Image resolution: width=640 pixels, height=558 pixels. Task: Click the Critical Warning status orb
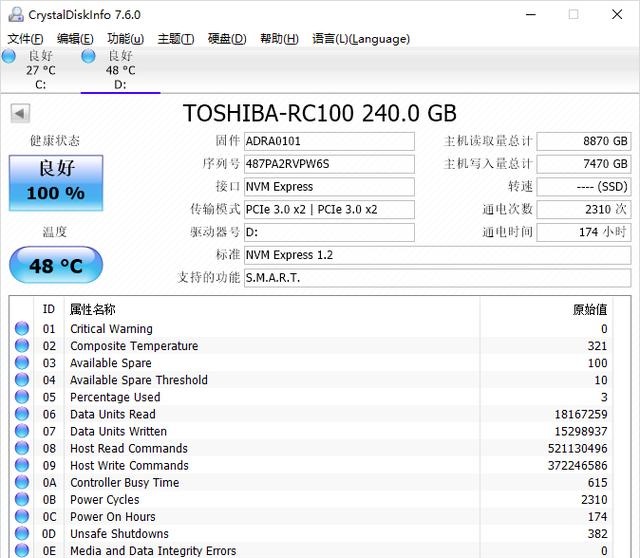(22, 329)
